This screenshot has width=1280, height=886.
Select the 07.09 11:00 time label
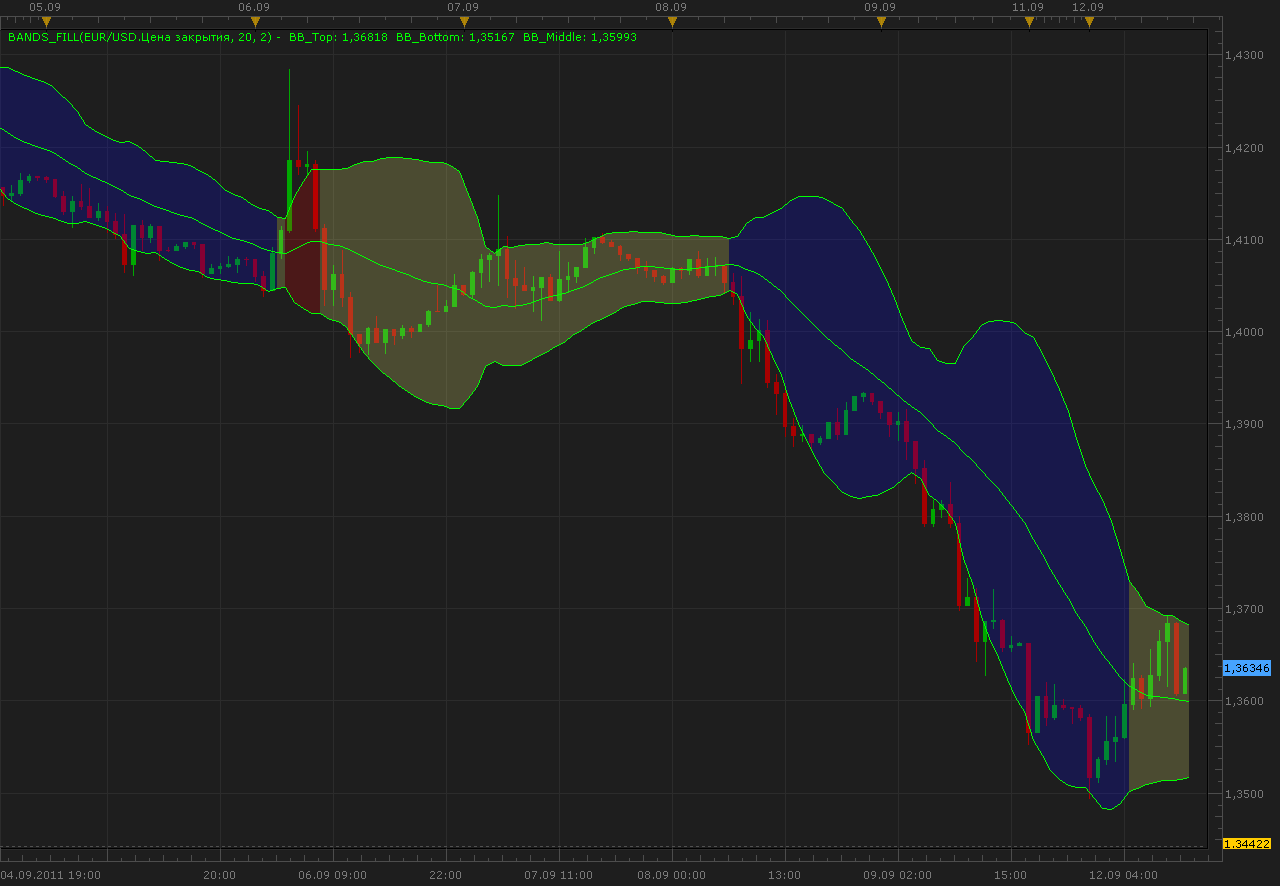point(559,875)
